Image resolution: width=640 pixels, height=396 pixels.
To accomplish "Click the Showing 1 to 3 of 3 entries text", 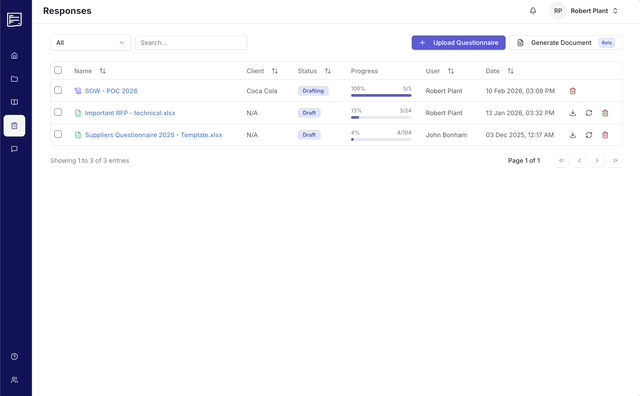I will pos(90,161).
